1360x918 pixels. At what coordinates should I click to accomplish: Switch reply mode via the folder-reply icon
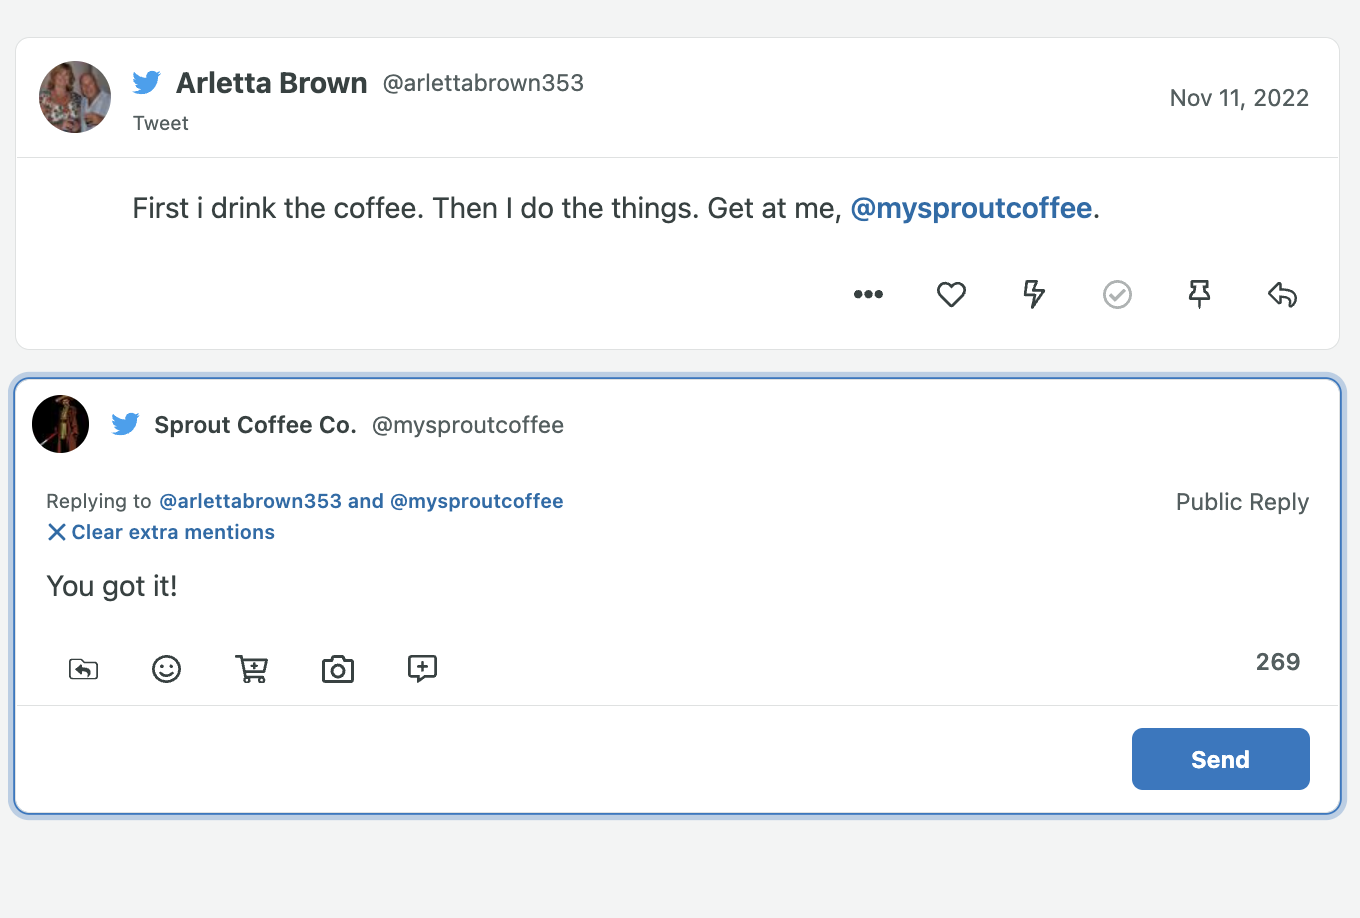[x=83, y=669]
